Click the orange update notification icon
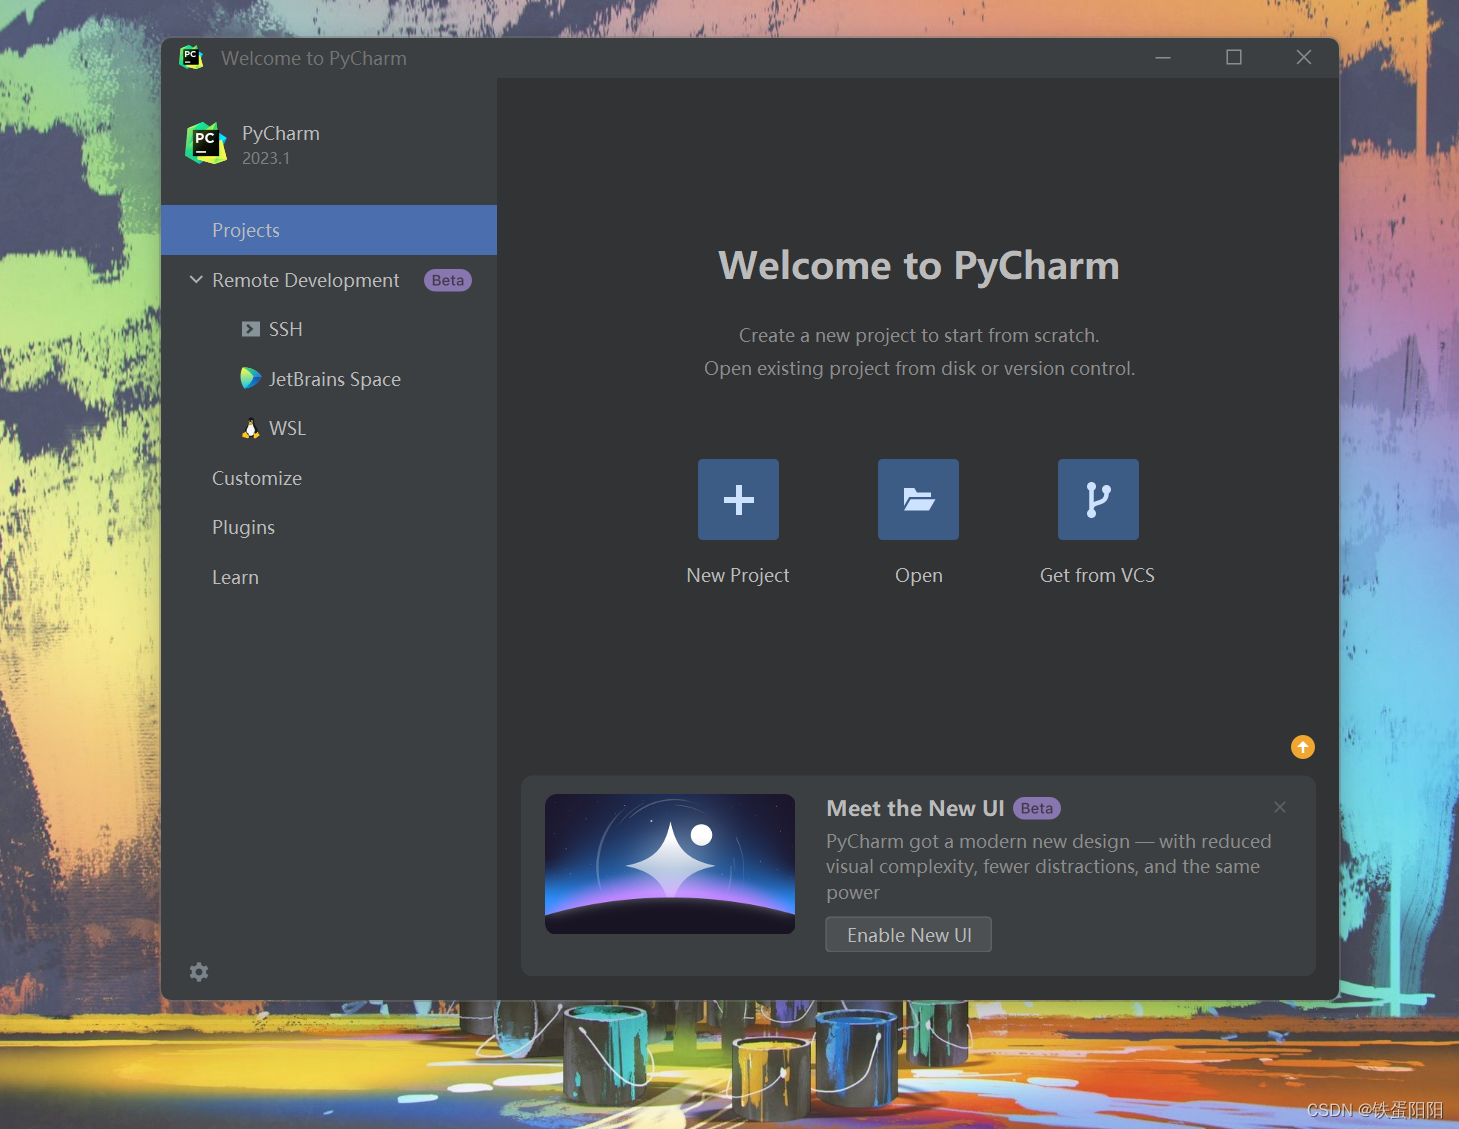The height and width of the screenshot is (1129, 1459). click(x=1303, y=747)
